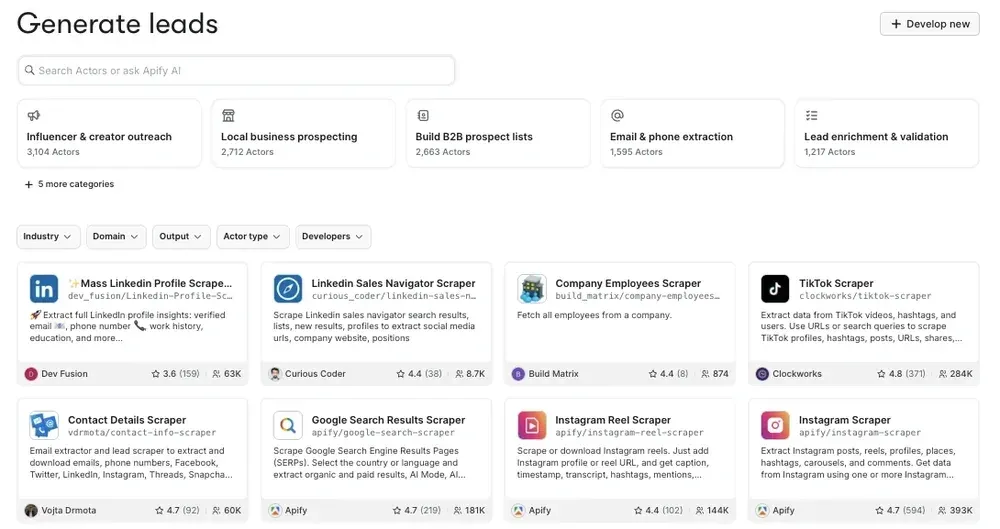Click the TikTok logo icon
This screenshot has width=1000, height=529.
pyautogui.click(x=775, y=289)
